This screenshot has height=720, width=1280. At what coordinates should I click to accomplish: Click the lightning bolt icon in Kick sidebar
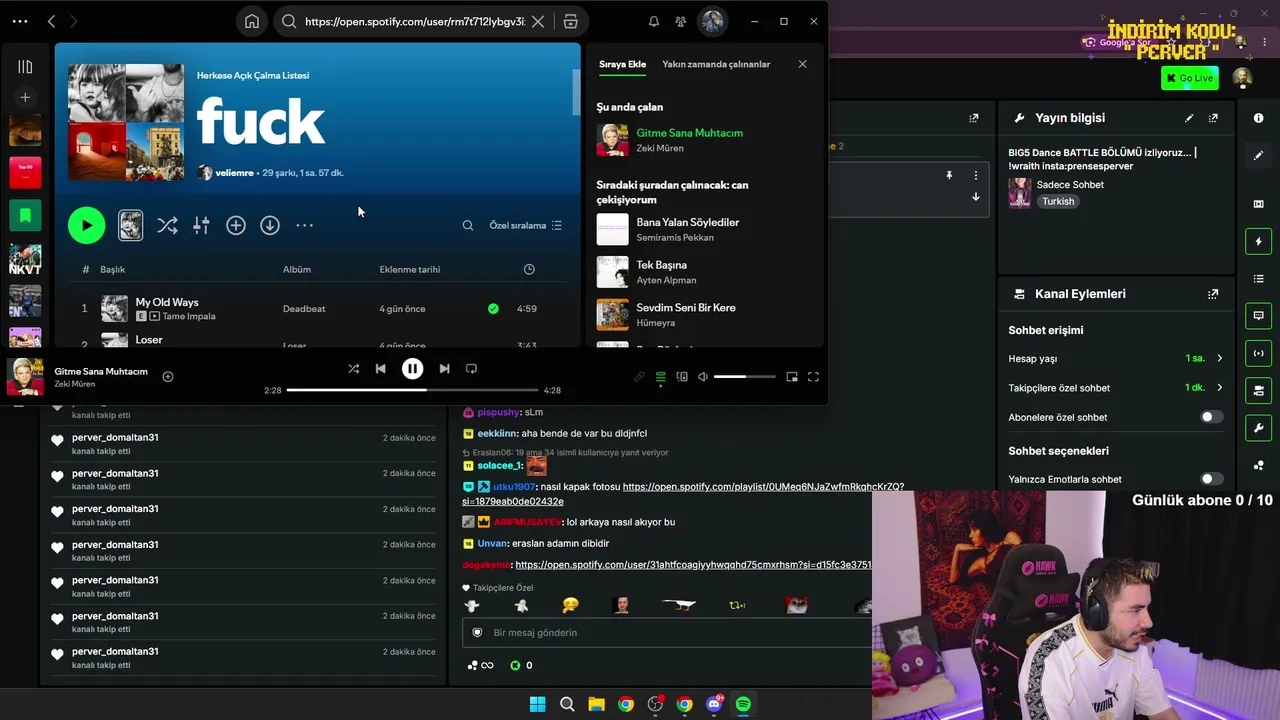pos(1258,241)
